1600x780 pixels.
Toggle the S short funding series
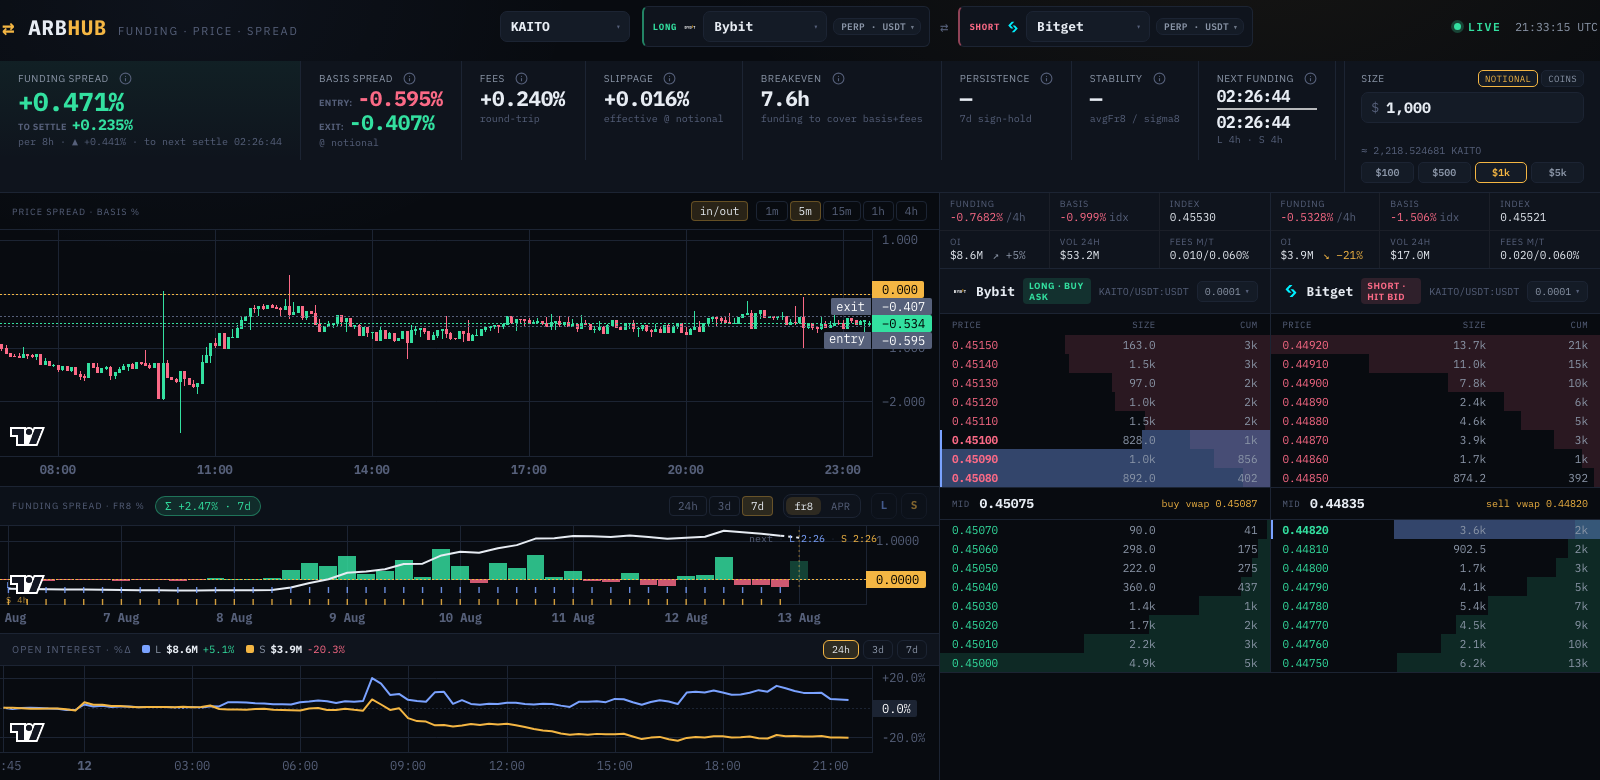914,506
